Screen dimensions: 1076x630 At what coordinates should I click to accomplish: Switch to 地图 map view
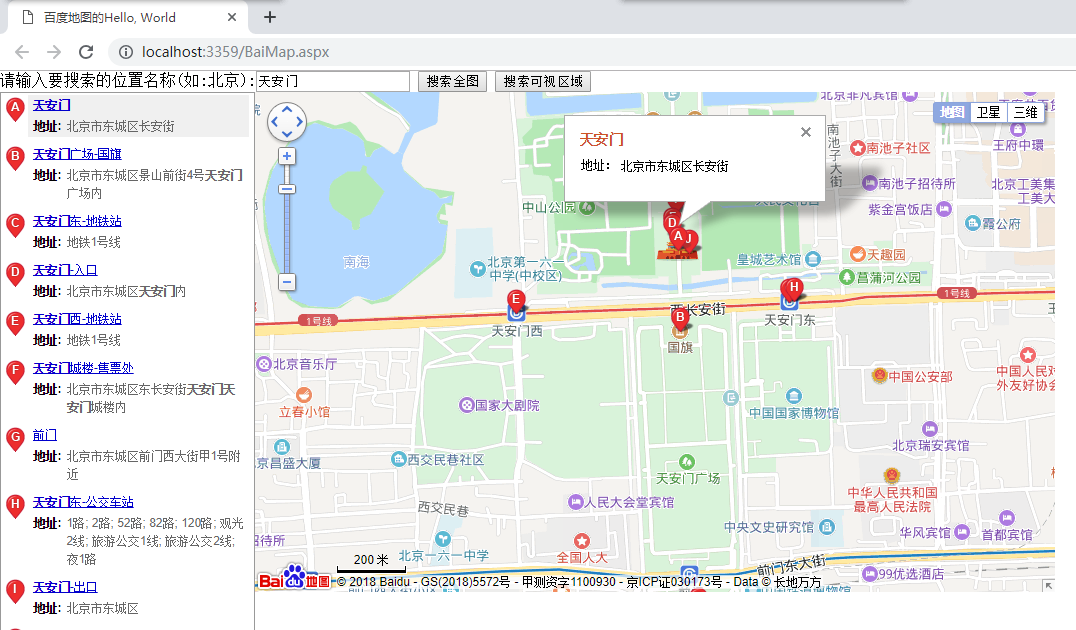[x=952, y=113]
